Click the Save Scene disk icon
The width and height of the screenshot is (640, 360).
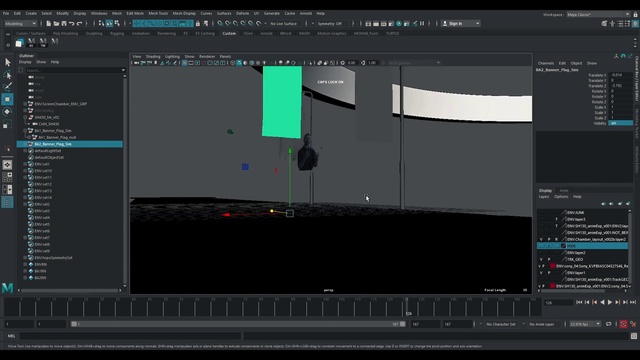click(x=64, y=24)
